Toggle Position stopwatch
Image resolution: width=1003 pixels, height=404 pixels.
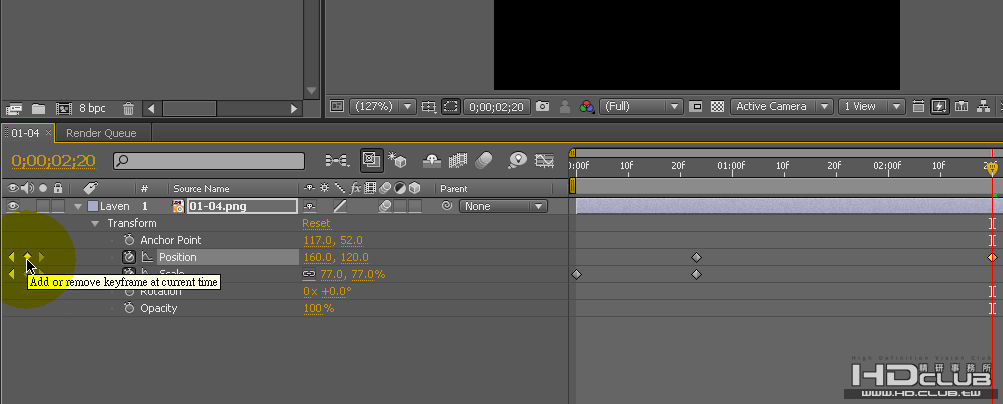[x=129, y=257]
